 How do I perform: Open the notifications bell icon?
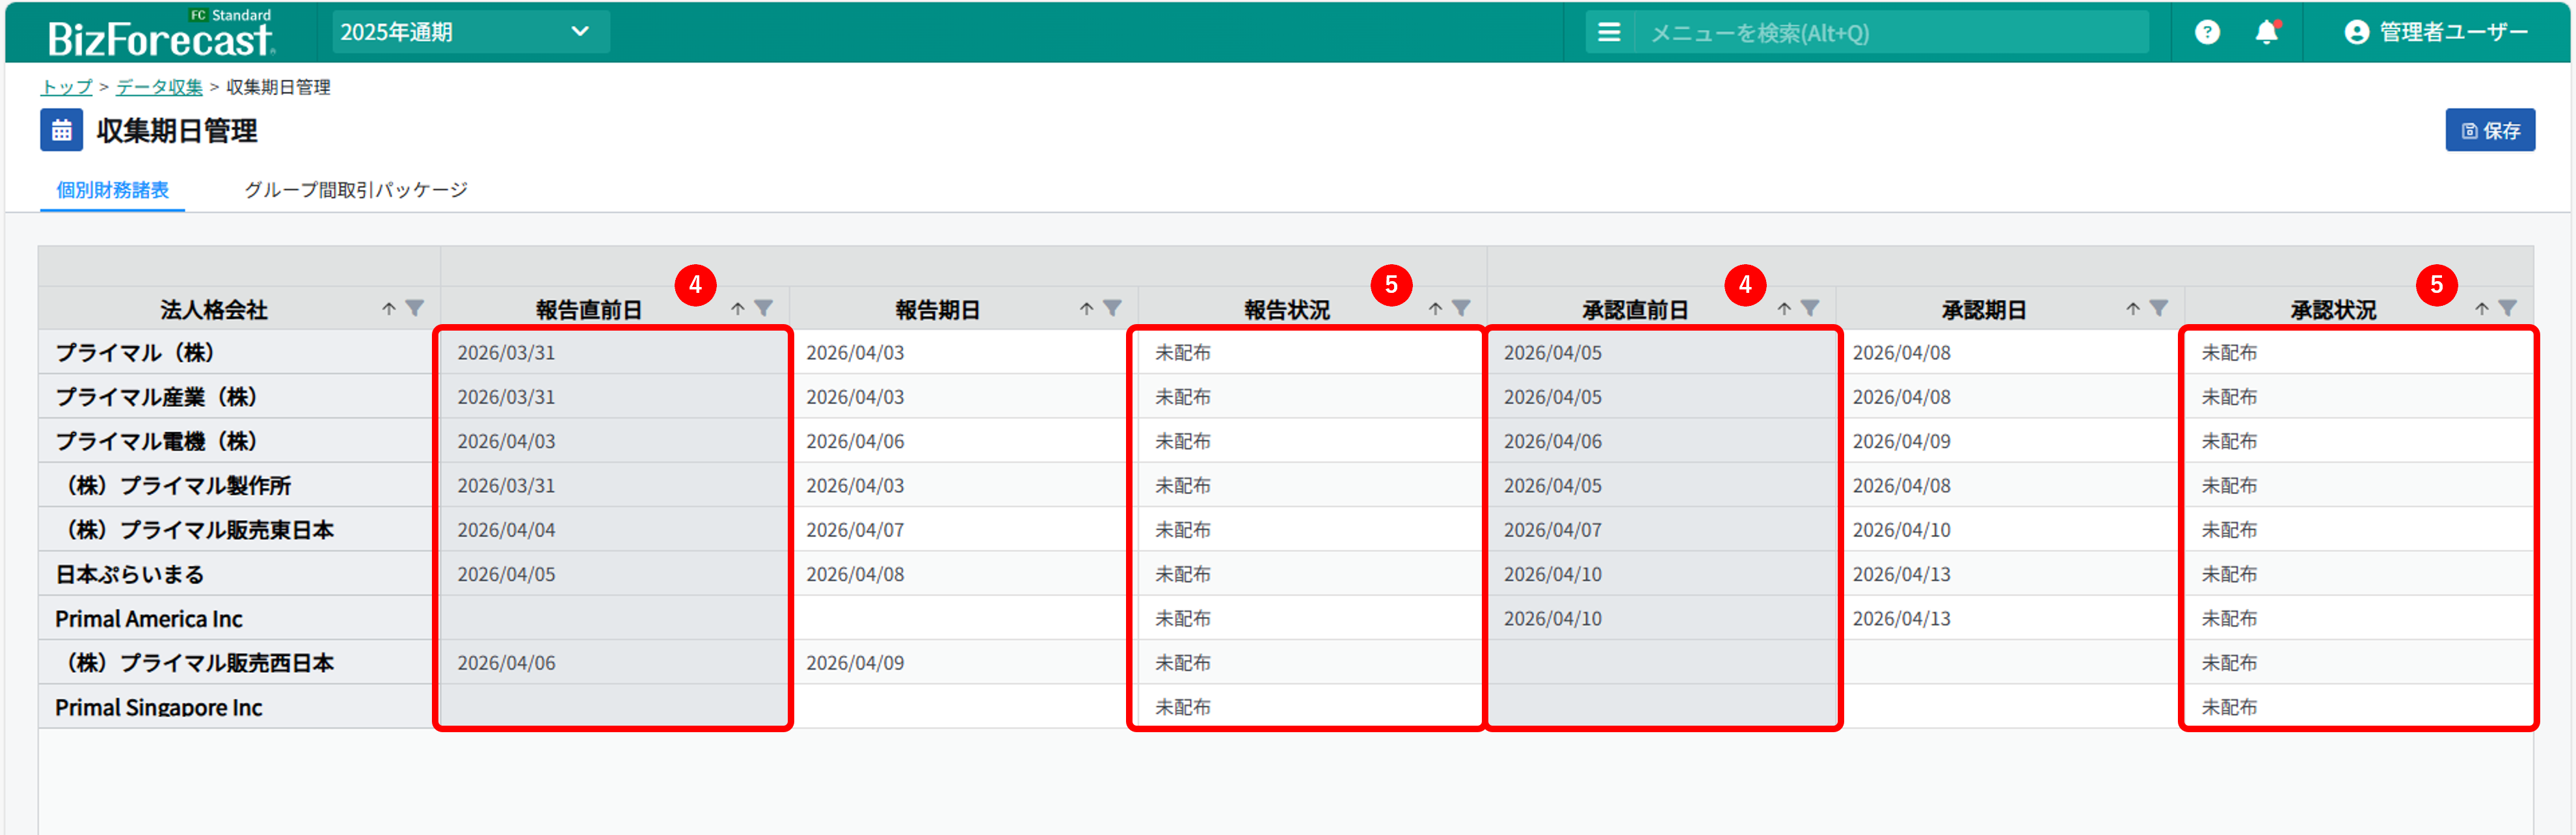(x=2267, y=33)
